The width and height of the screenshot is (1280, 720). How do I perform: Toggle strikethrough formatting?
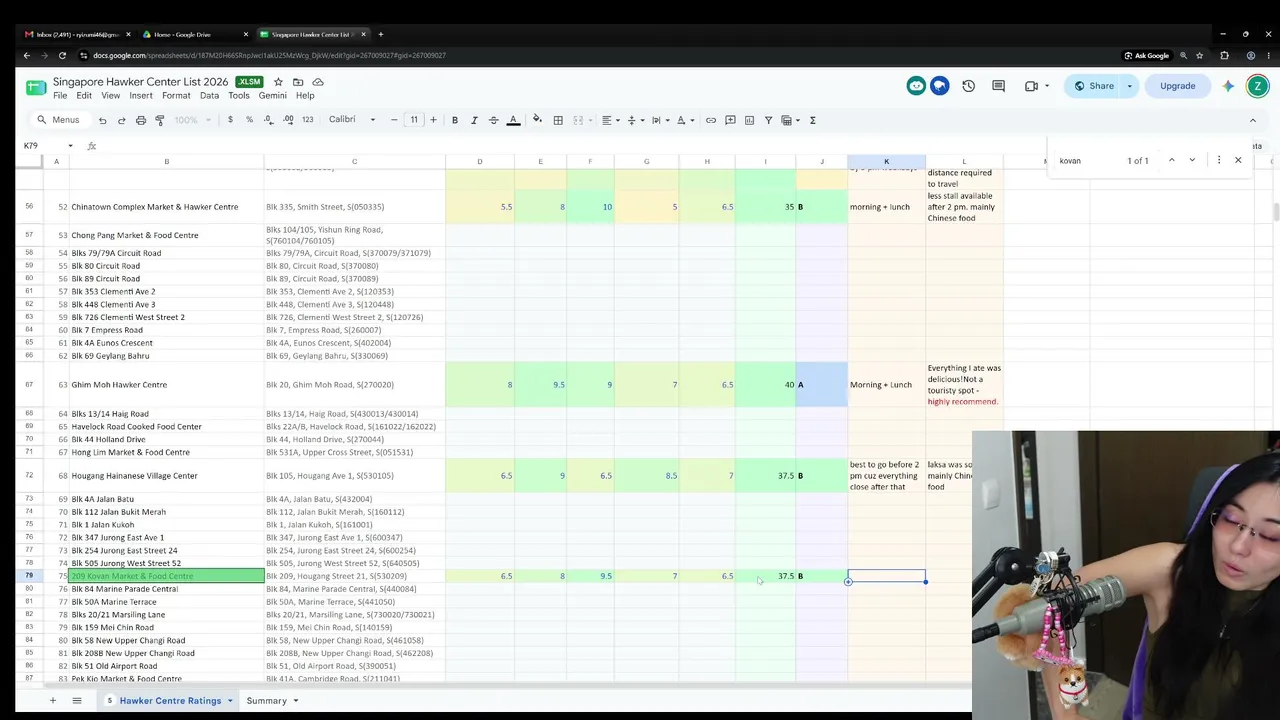point(493,120)
